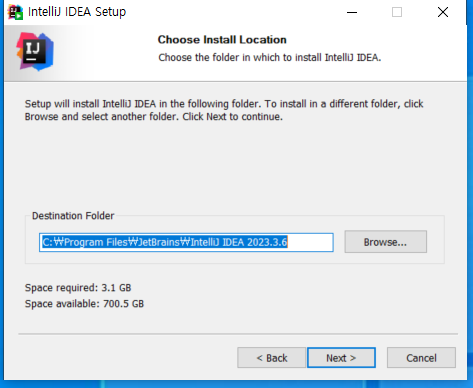Viewport: 473px width, 388px height.
Task: Open the Browse... folder picker
Action: click(x=385, y=242)
